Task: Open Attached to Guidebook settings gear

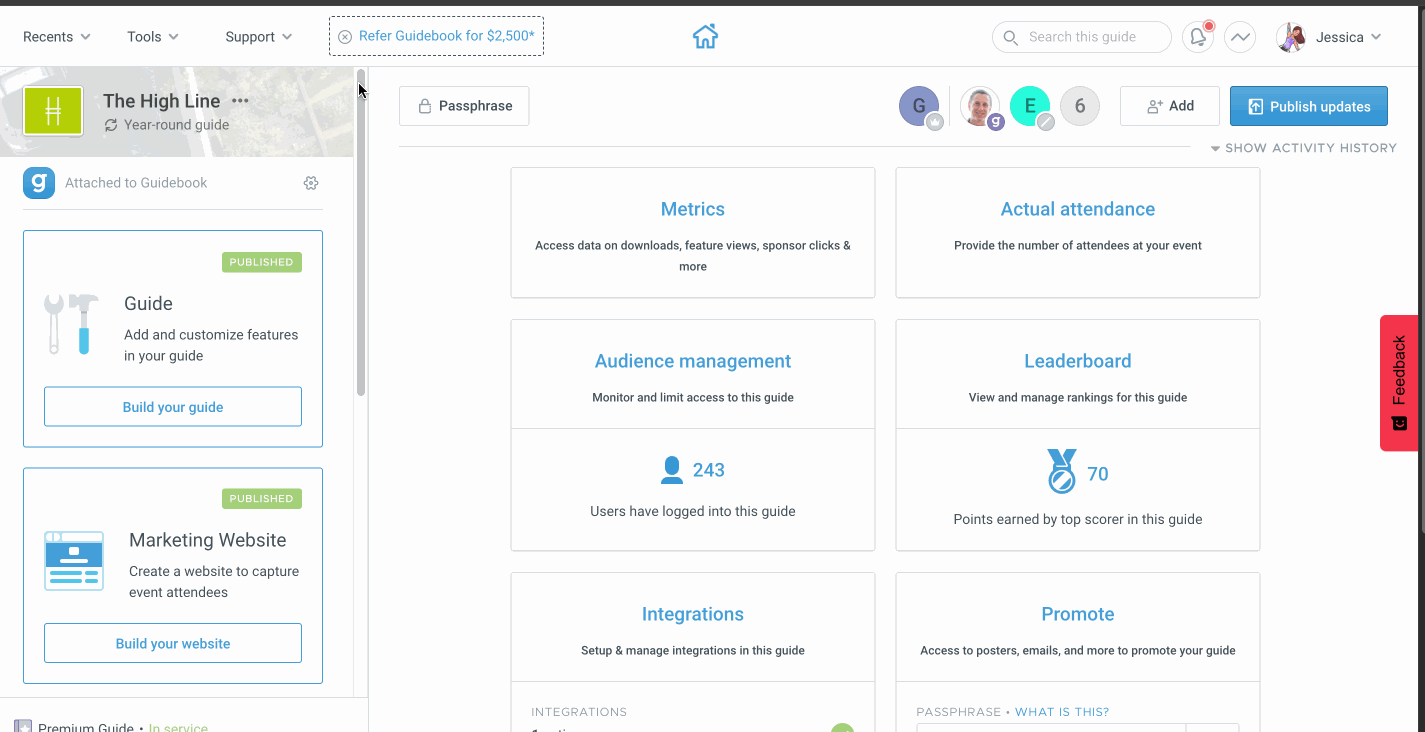Action: (x=311, y=183)
